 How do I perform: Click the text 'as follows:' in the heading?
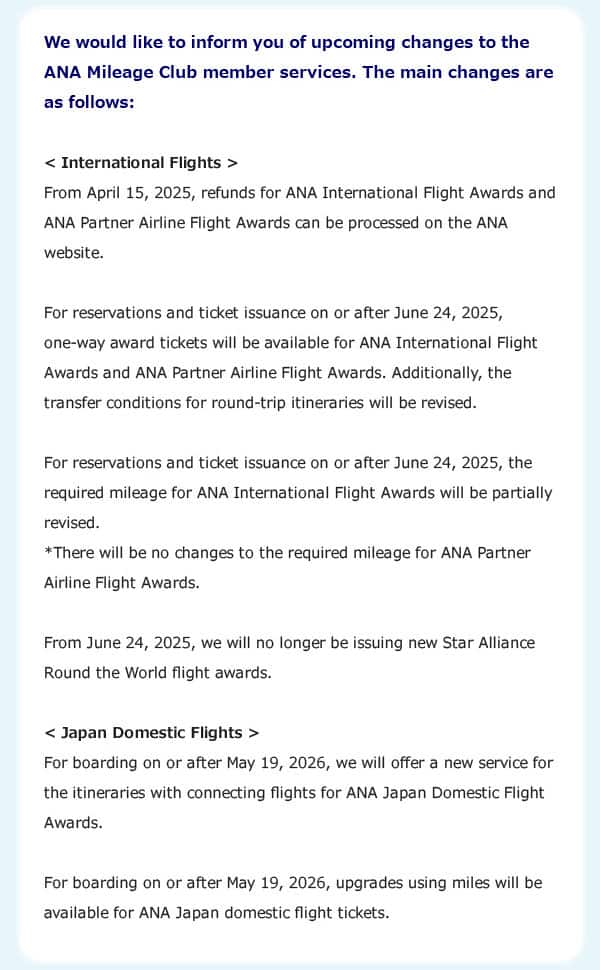point(88,102)
